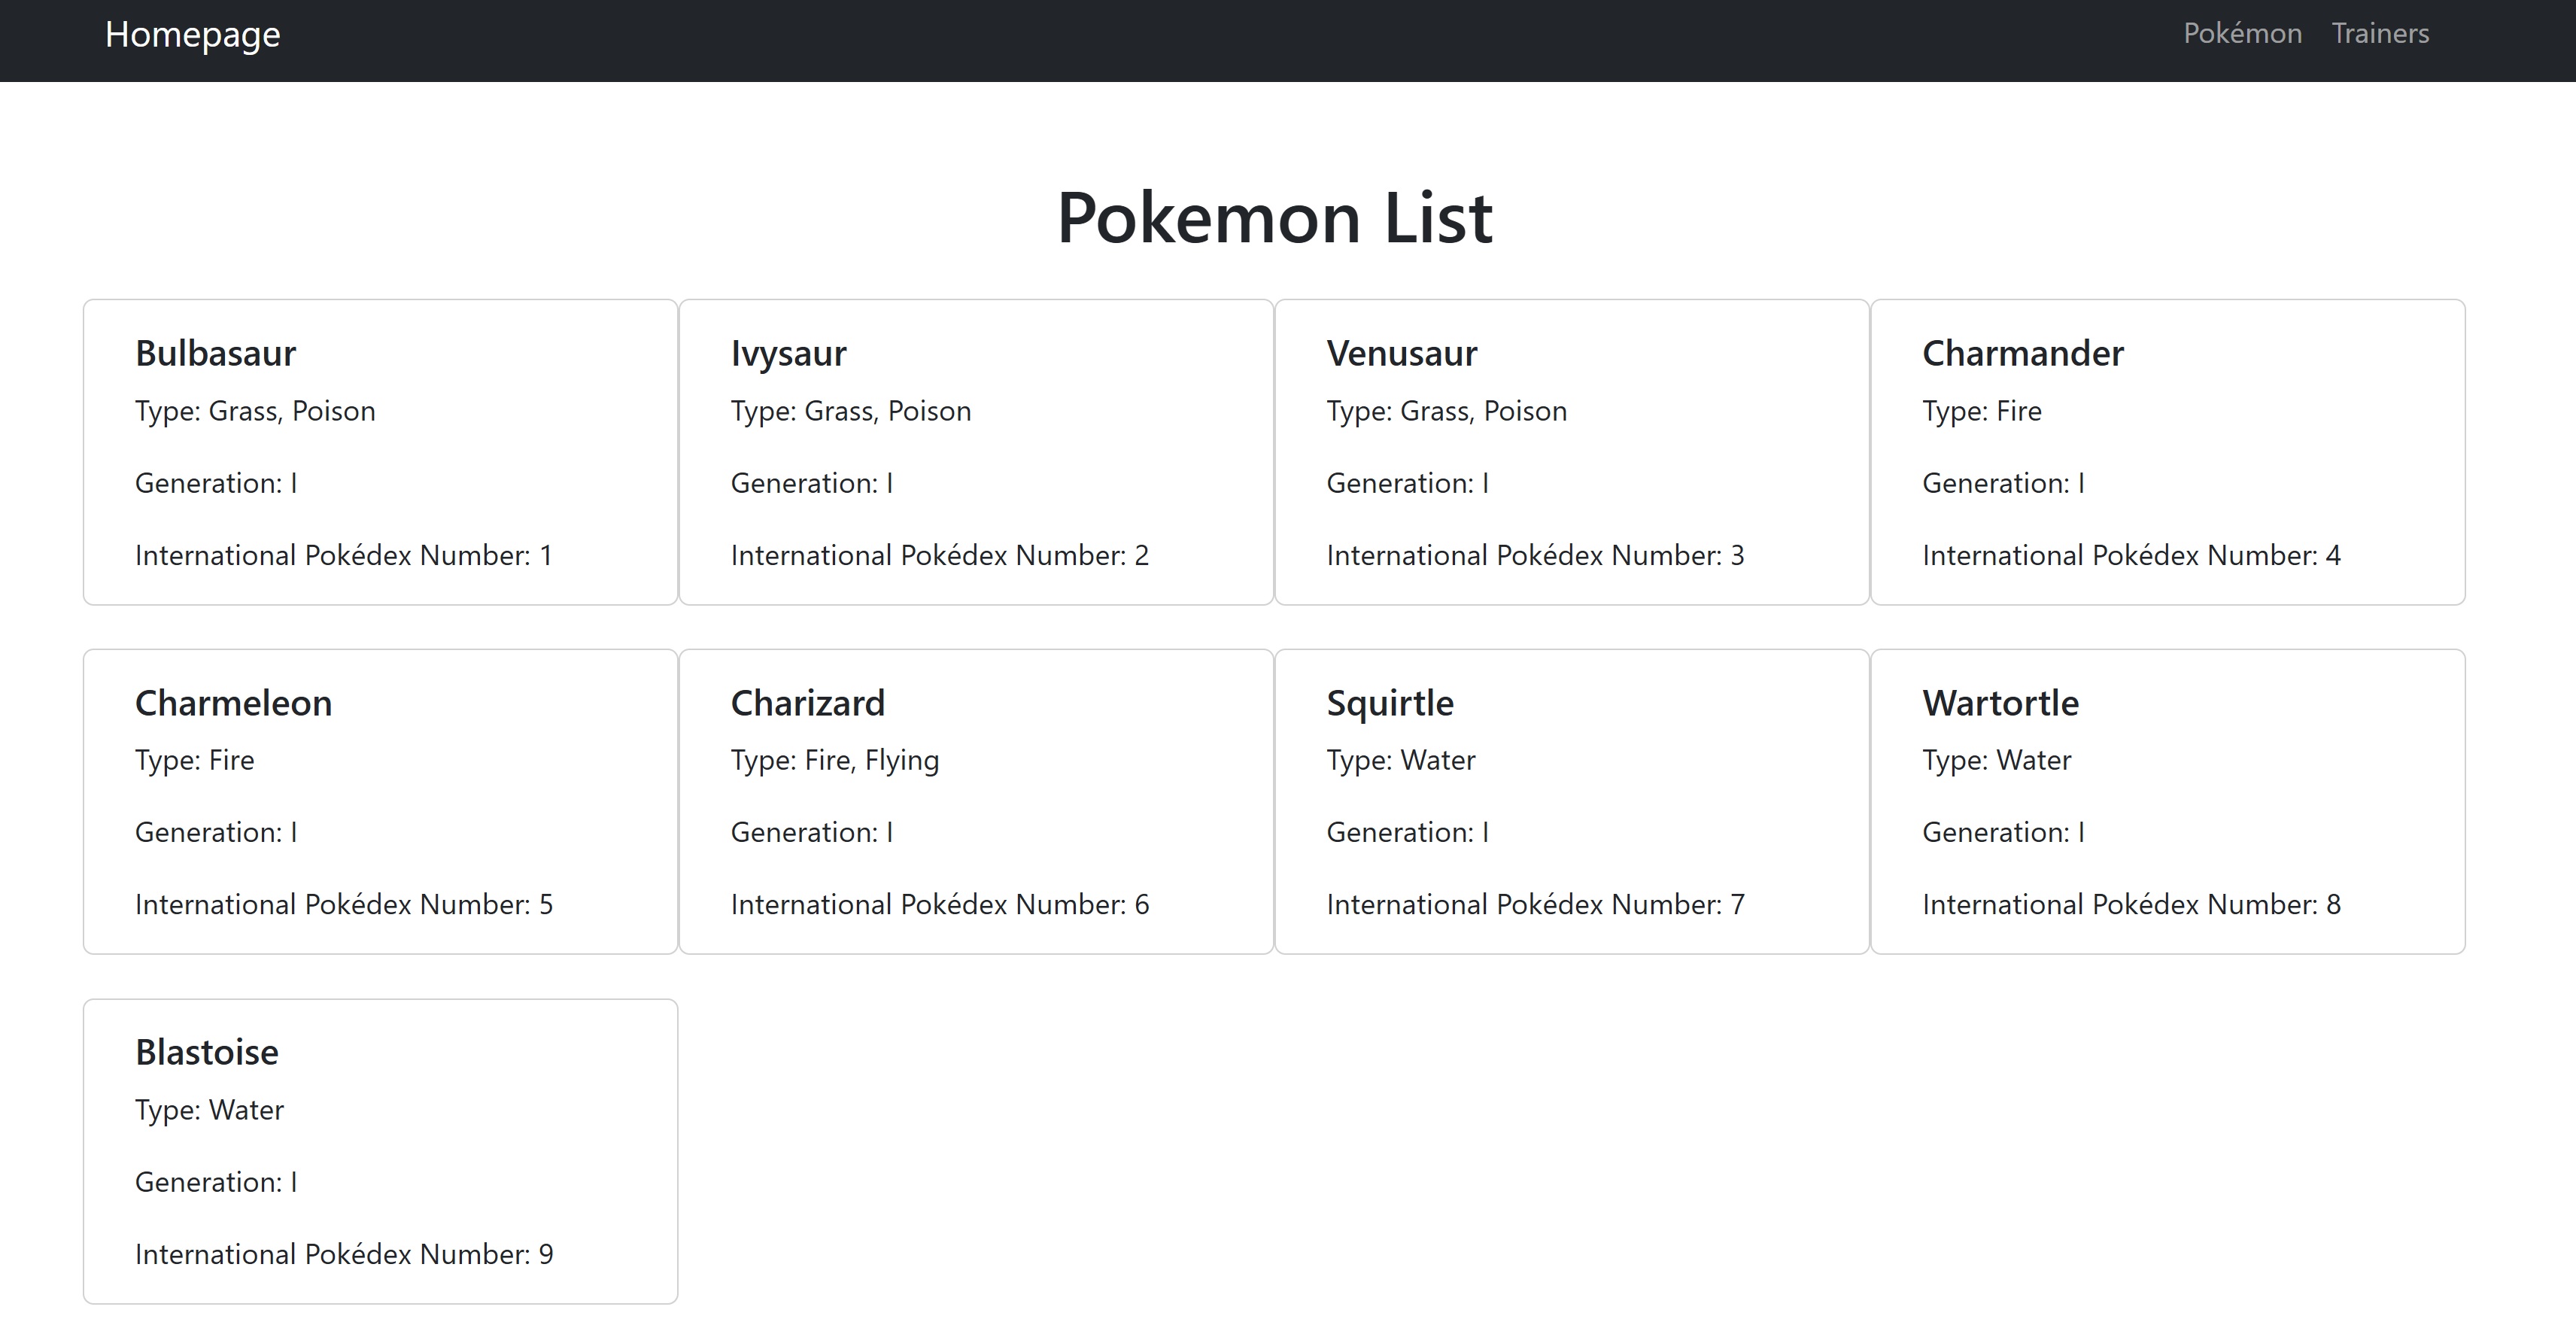Click Charmander's Generation: I text
This screenshot has width=2576, height=1325.
click(2003, 483)
